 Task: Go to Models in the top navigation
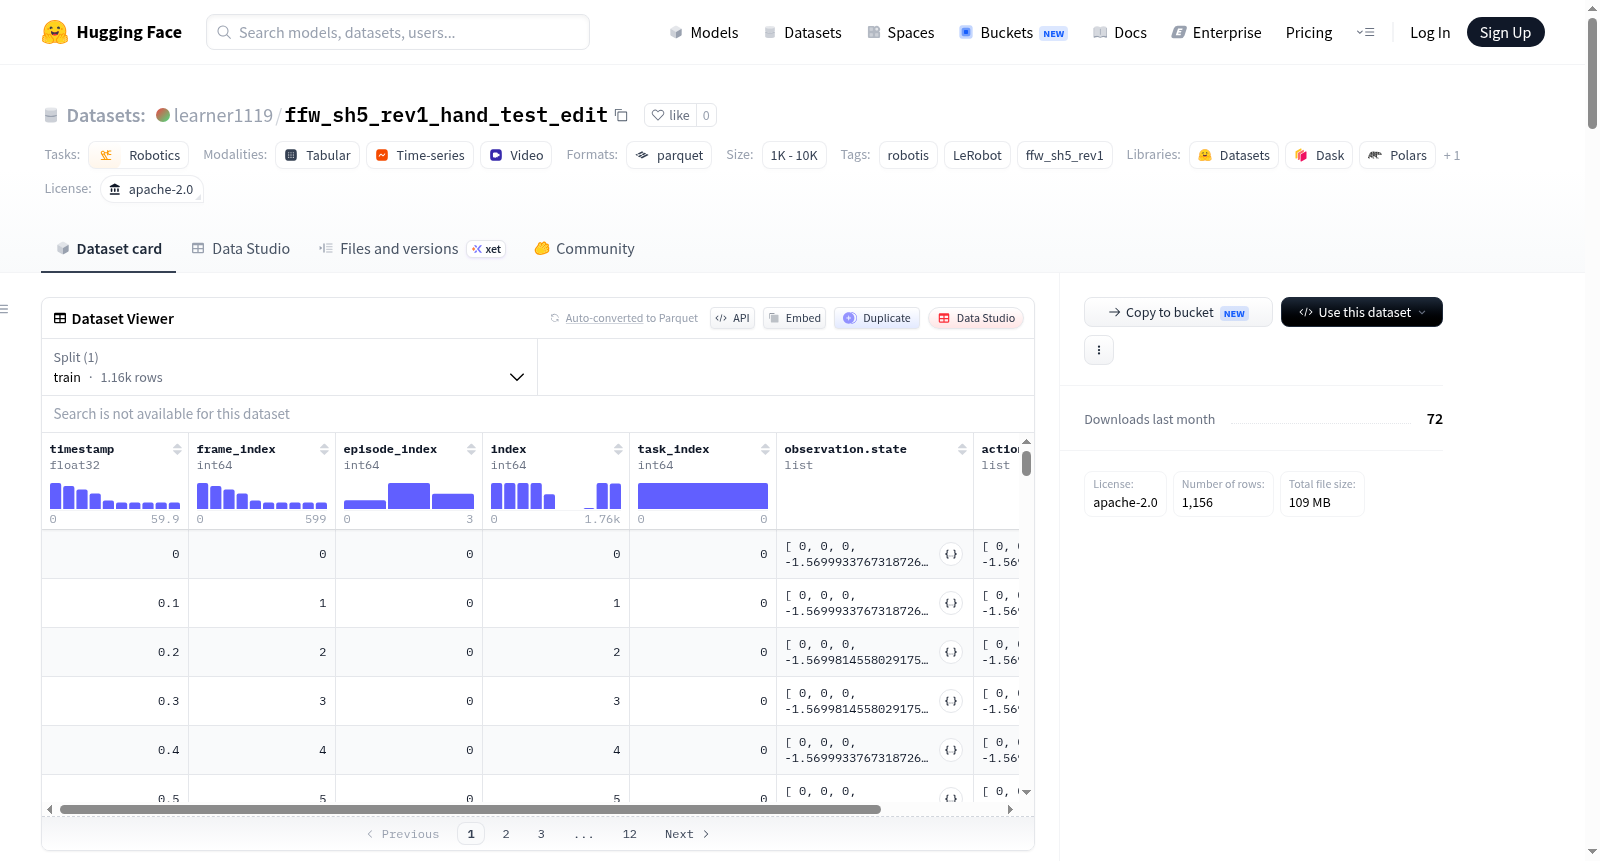[x=704, y=32]
